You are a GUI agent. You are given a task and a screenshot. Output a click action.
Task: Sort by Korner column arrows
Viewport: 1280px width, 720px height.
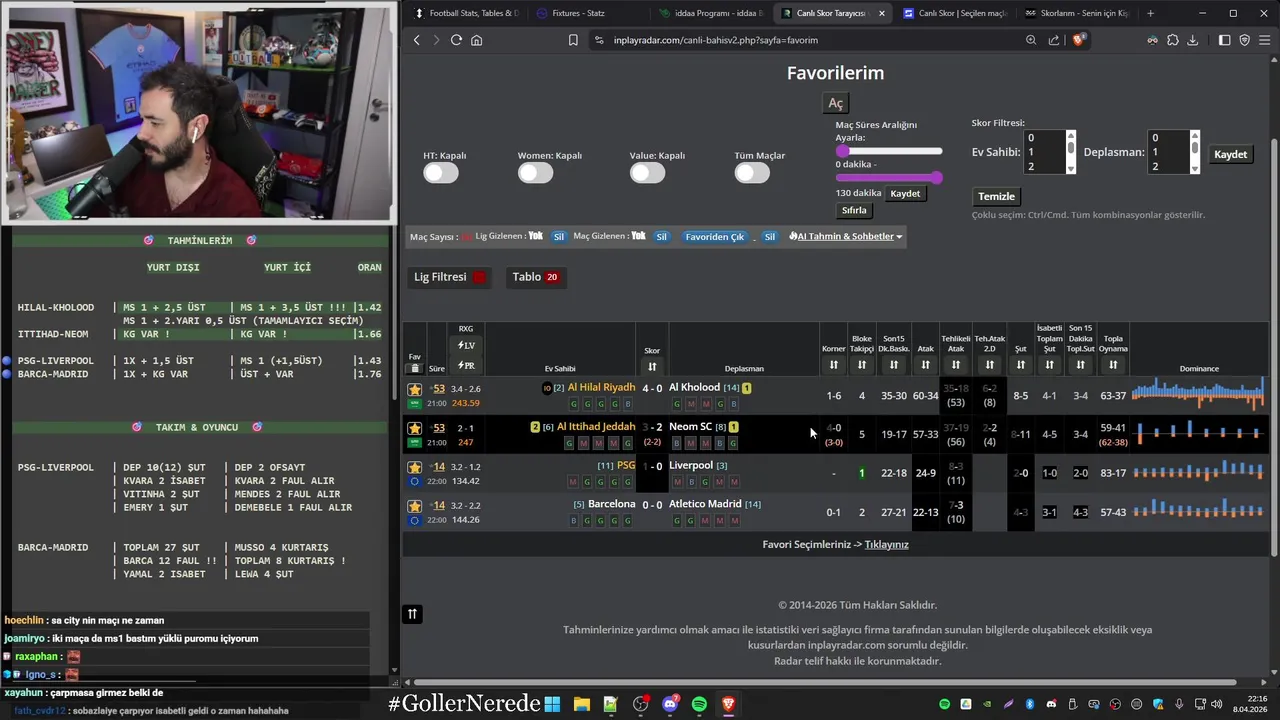[834, 365]
